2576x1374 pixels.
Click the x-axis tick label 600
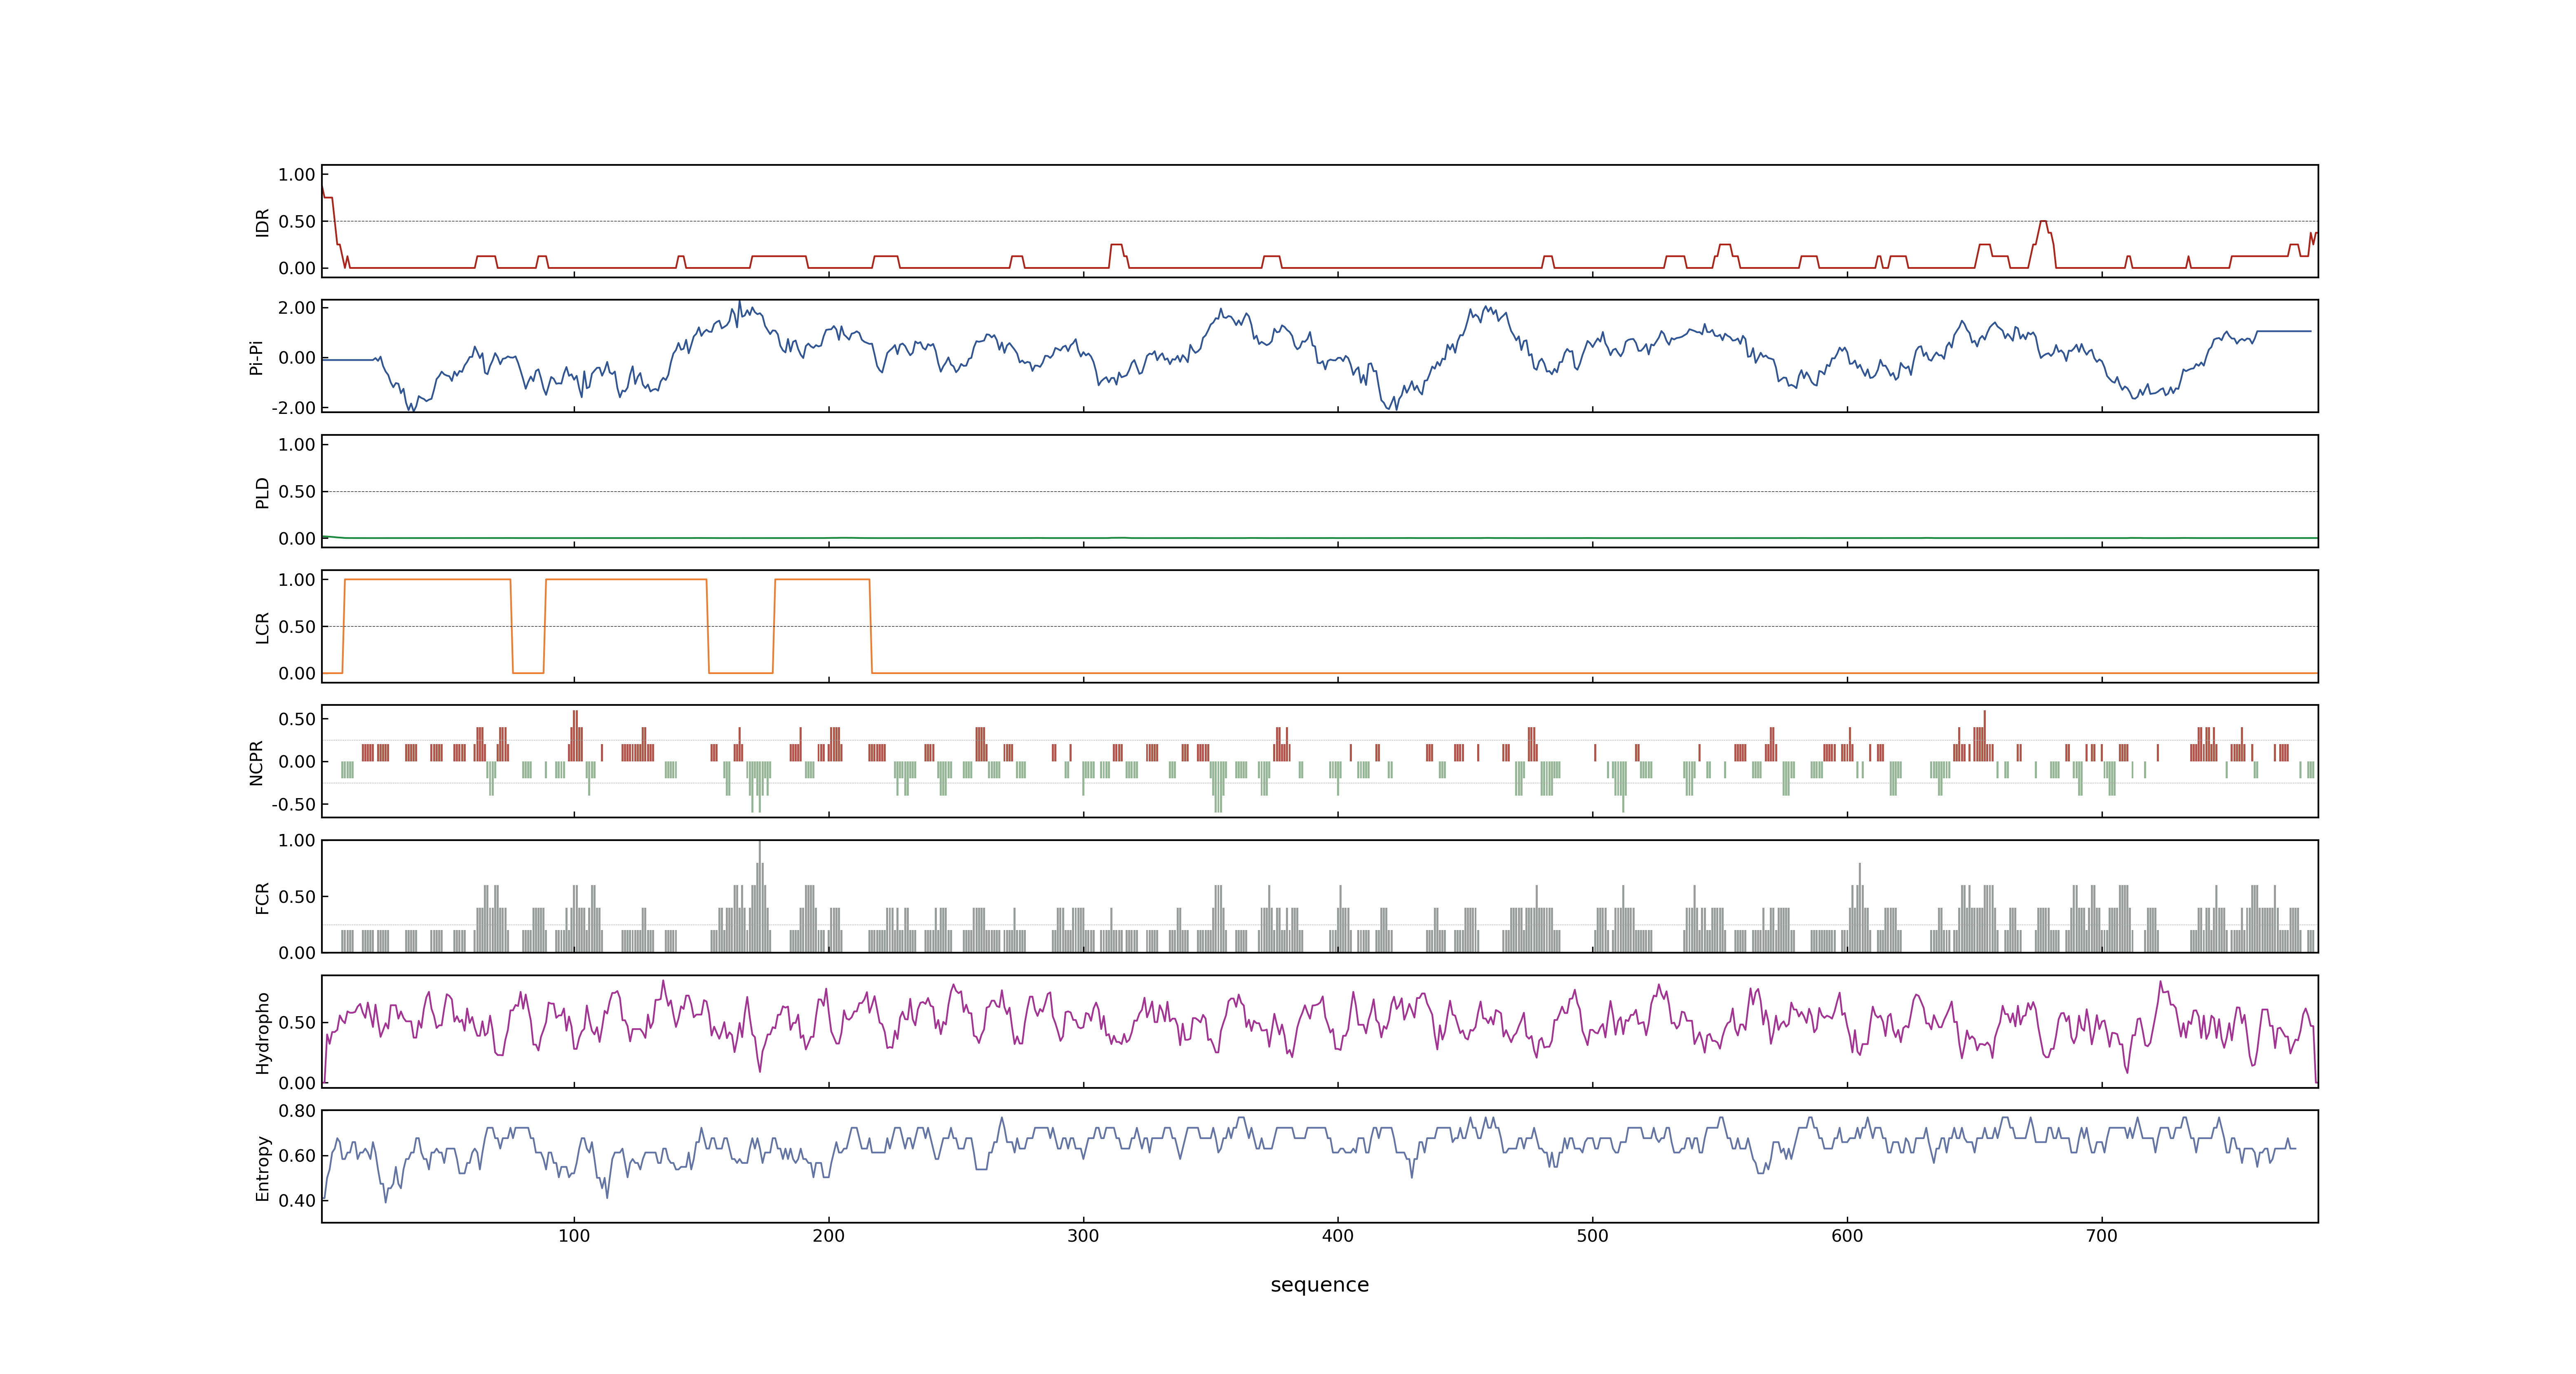(x=1847, y=1236)
